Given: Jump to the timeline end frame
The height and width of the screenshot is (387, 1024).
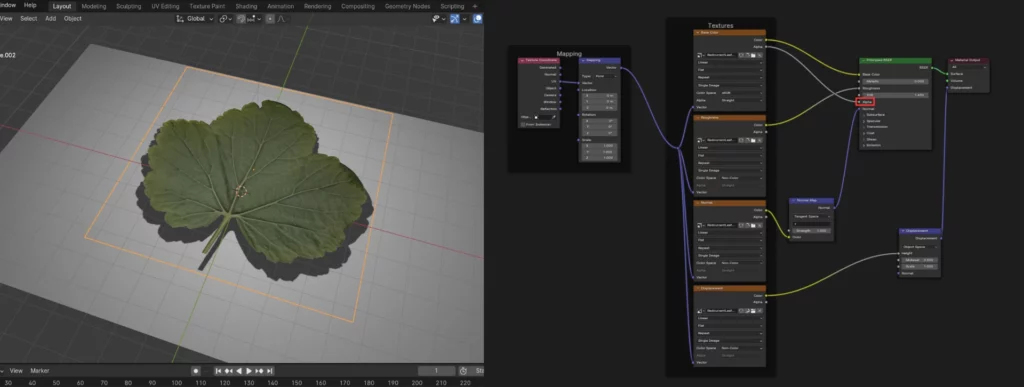Looking at the screenshot, I should click(269, 371).
